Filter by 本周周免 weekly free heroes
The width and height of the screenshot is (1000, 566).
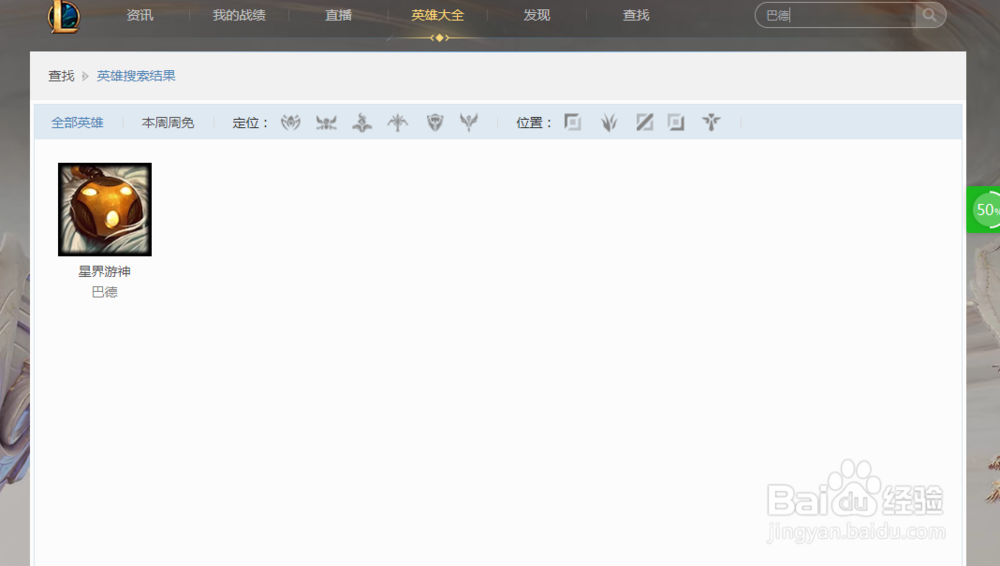[x=168, y=123]
